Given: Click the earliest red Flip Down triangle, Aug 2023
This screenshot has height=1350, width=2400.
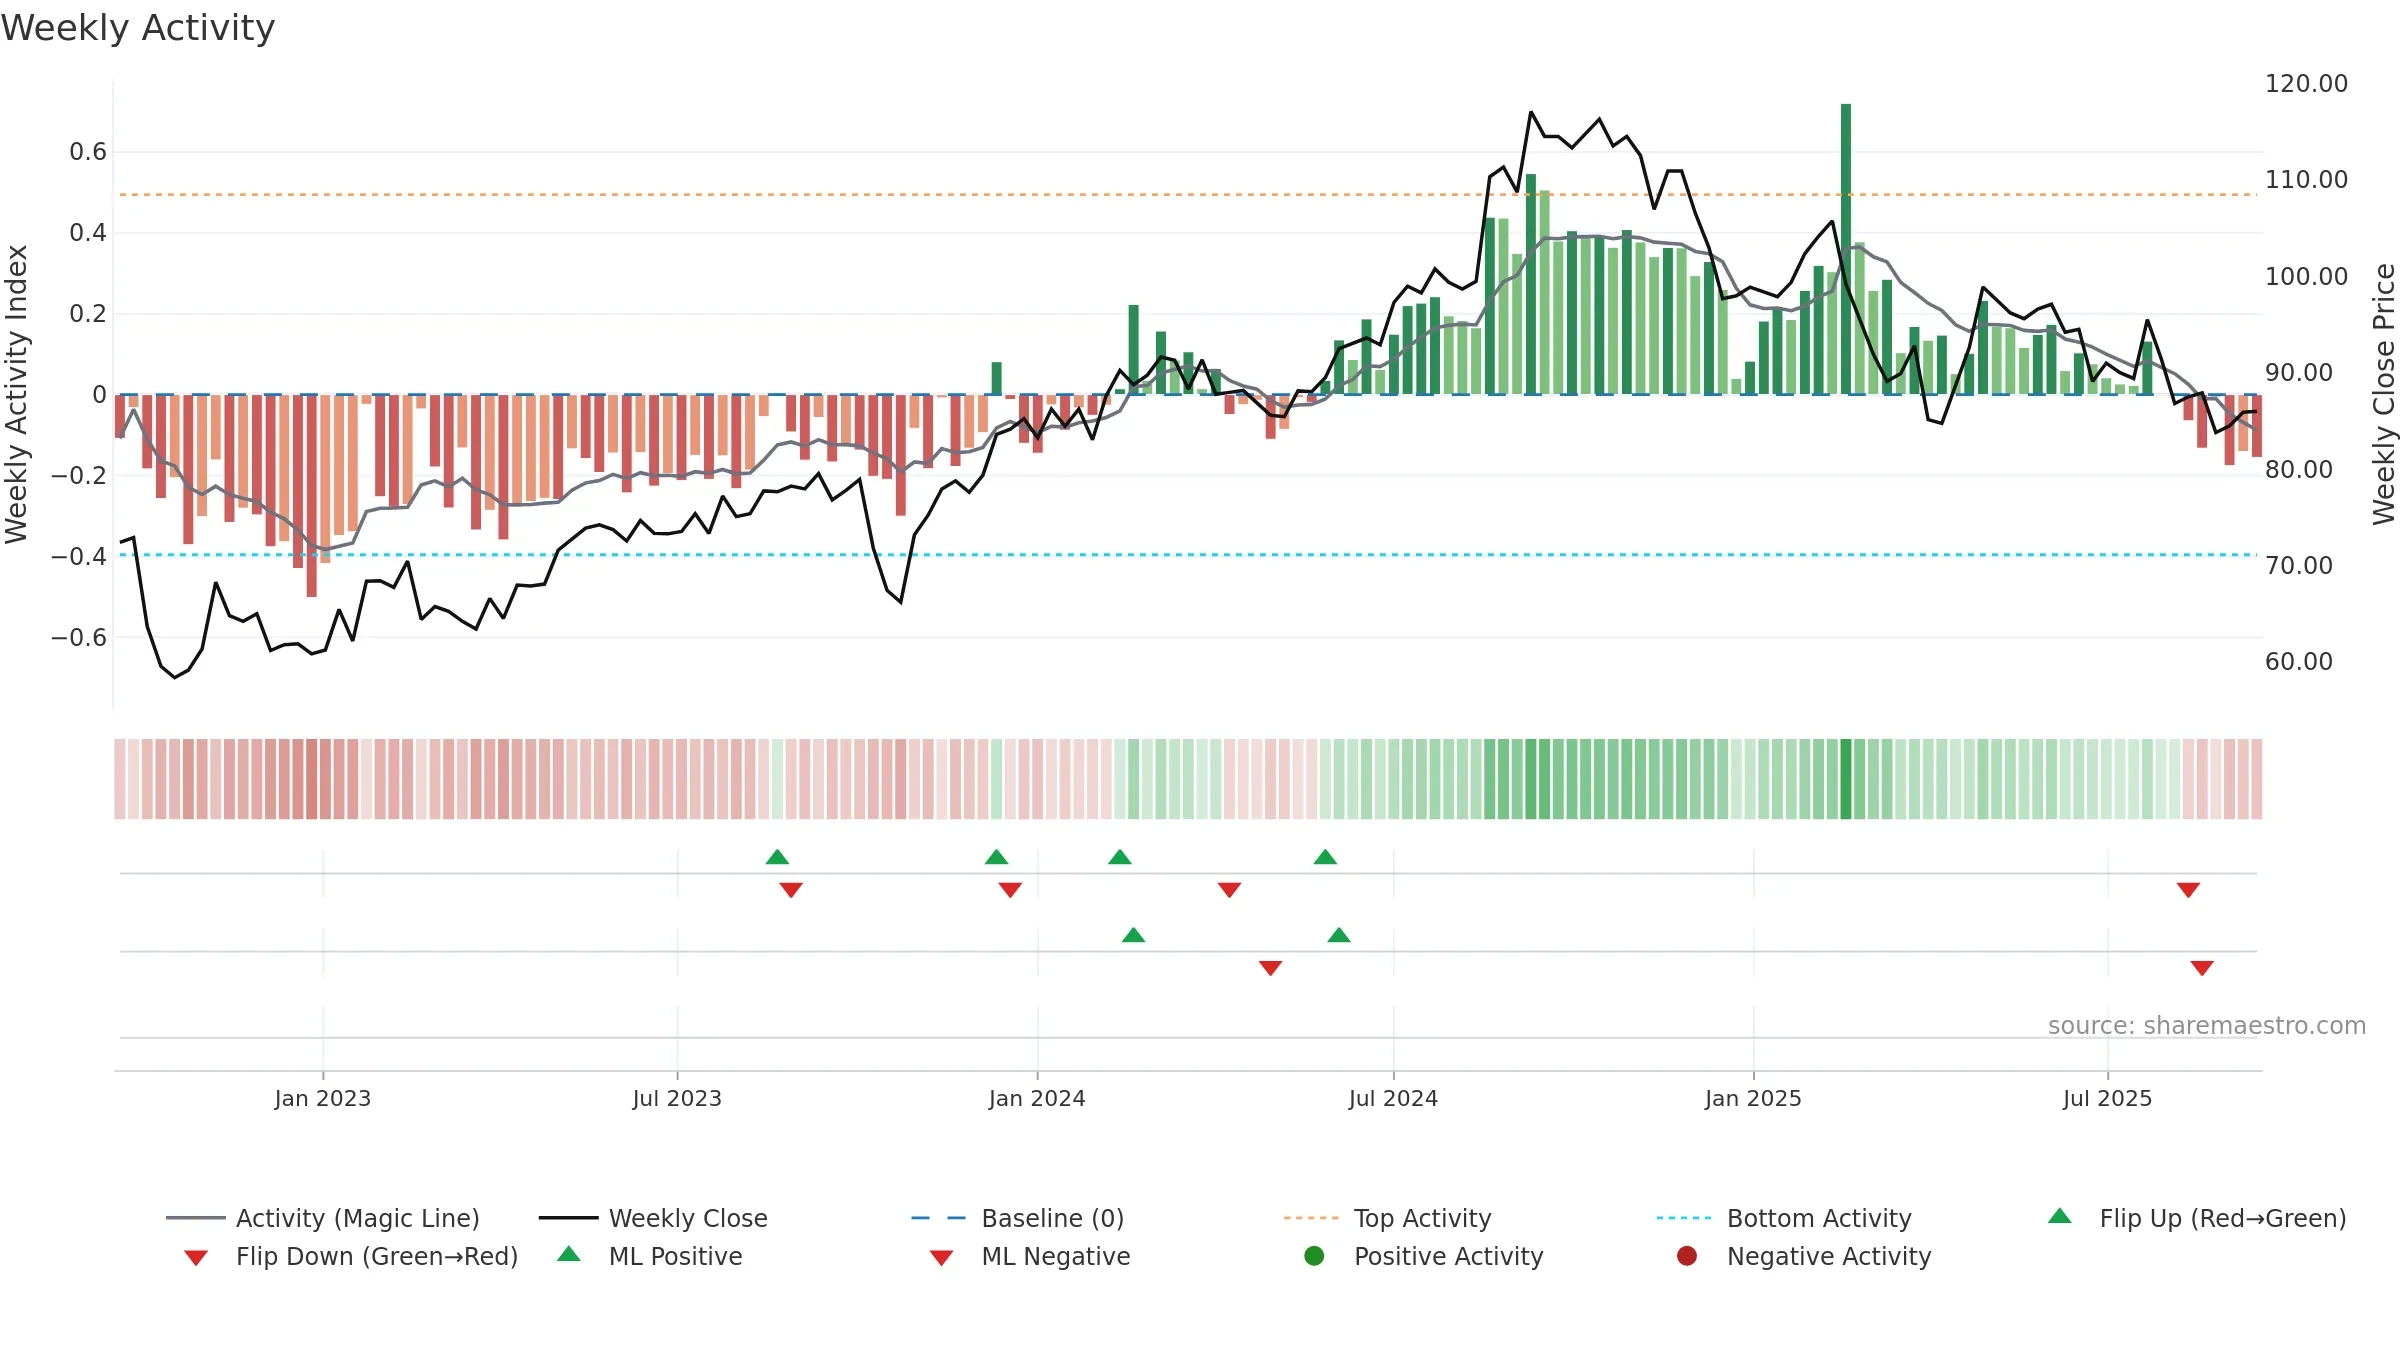Looking at the screenshot, I should (791, 890).
